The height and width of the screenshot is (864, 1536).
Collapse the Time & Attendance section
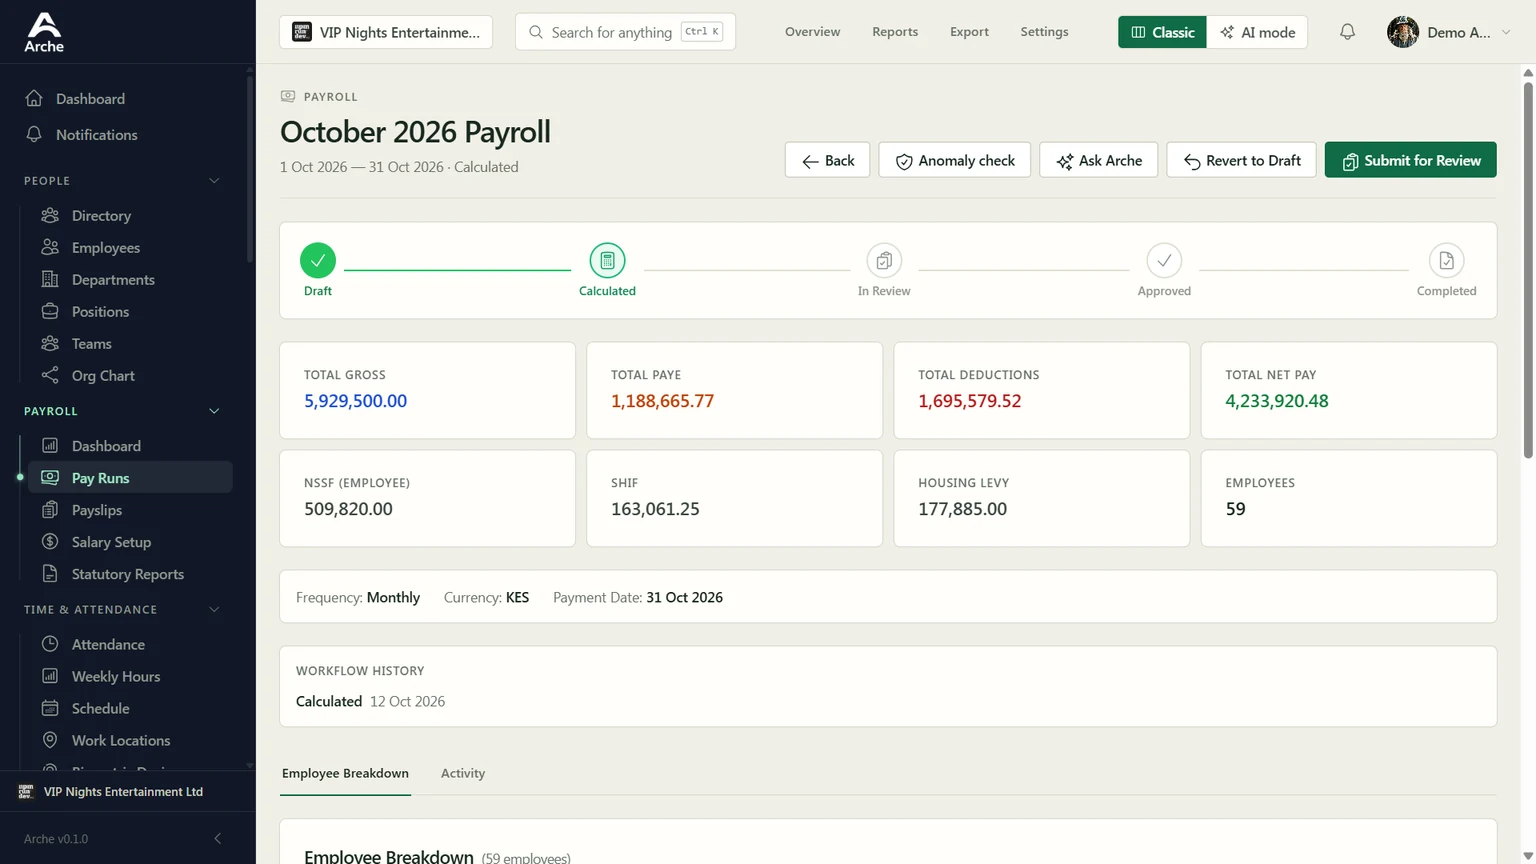coord(214,610)
